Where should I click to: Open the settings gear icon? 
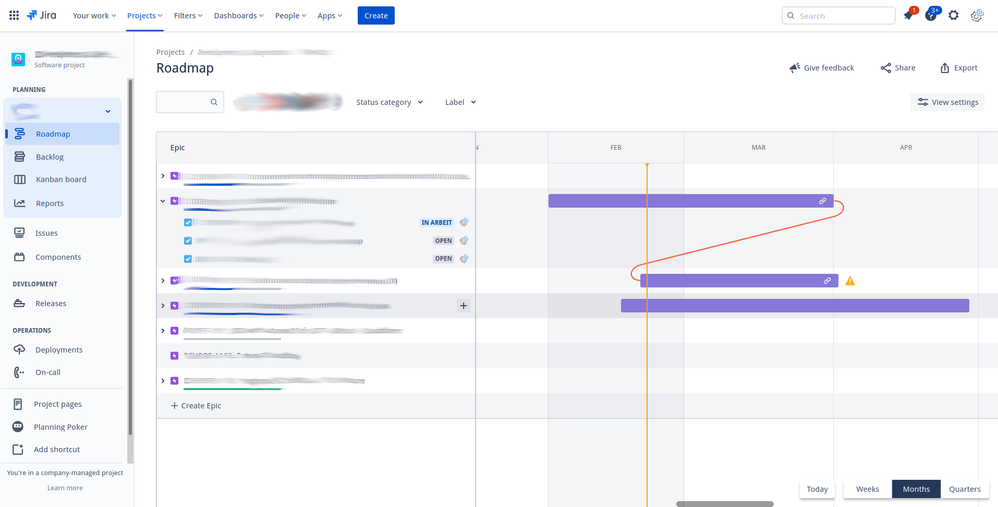(953, 15)
